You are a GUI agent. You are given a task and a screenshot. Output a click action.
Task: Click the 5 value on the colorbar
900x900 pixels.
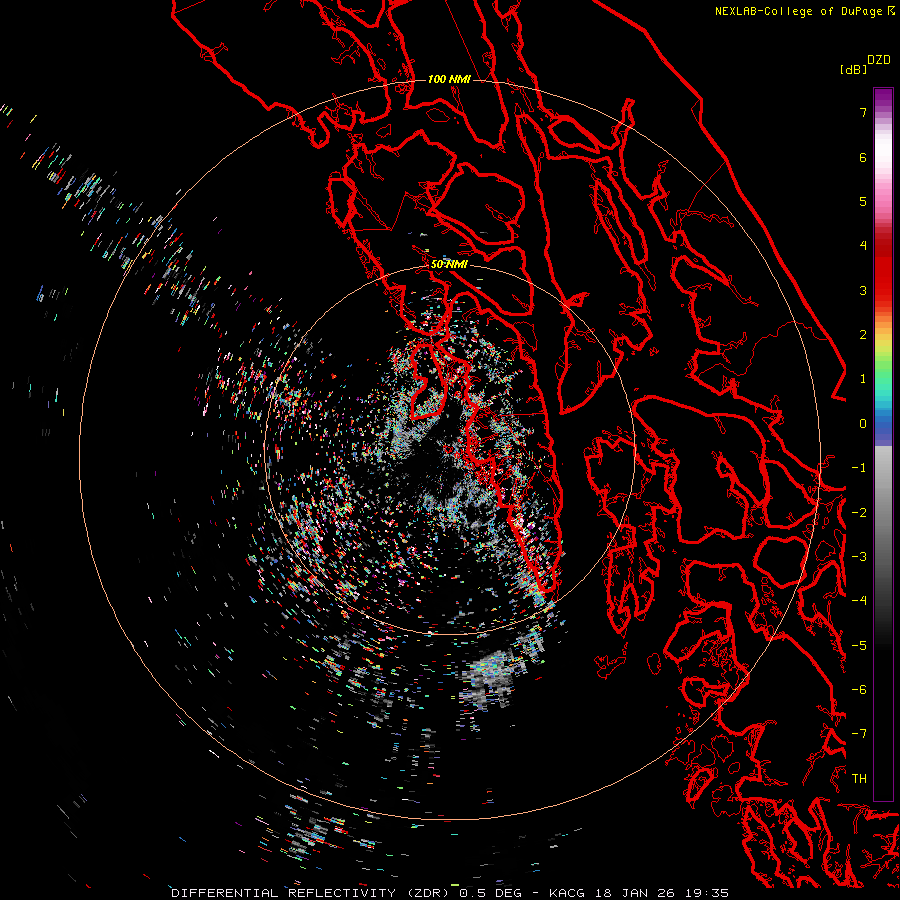click(x=863, y=201)
